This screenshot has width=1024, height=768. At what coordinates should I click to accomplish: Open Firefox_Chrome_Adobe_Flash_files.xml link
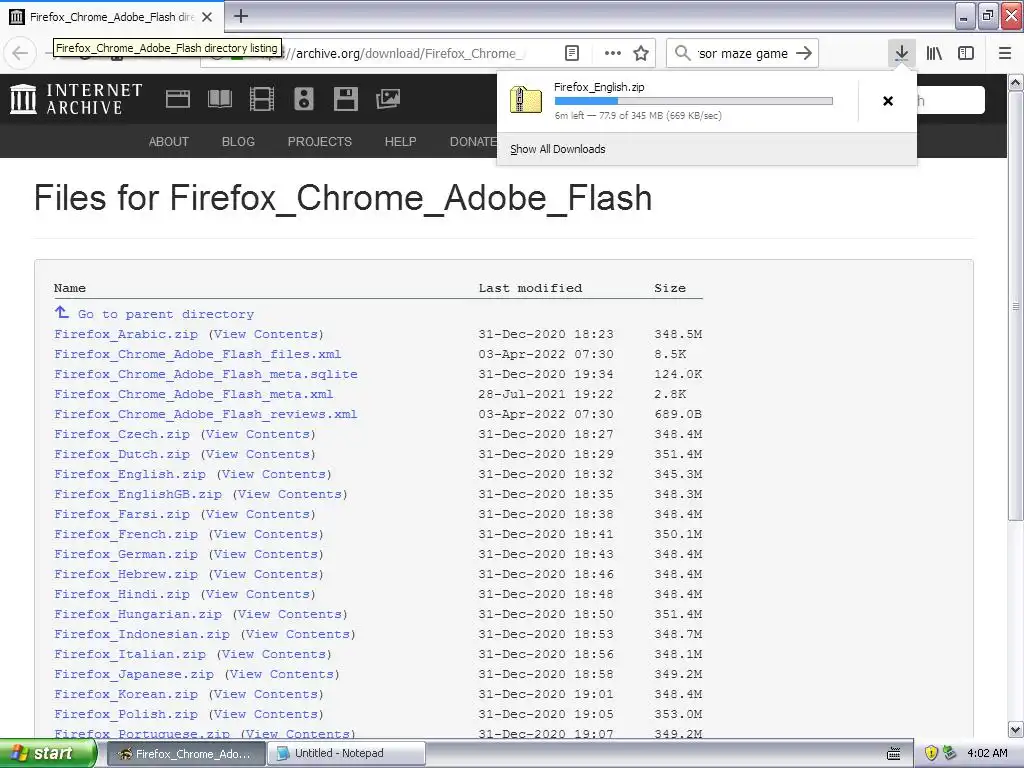pyautogui.click(x=198, y=355)
